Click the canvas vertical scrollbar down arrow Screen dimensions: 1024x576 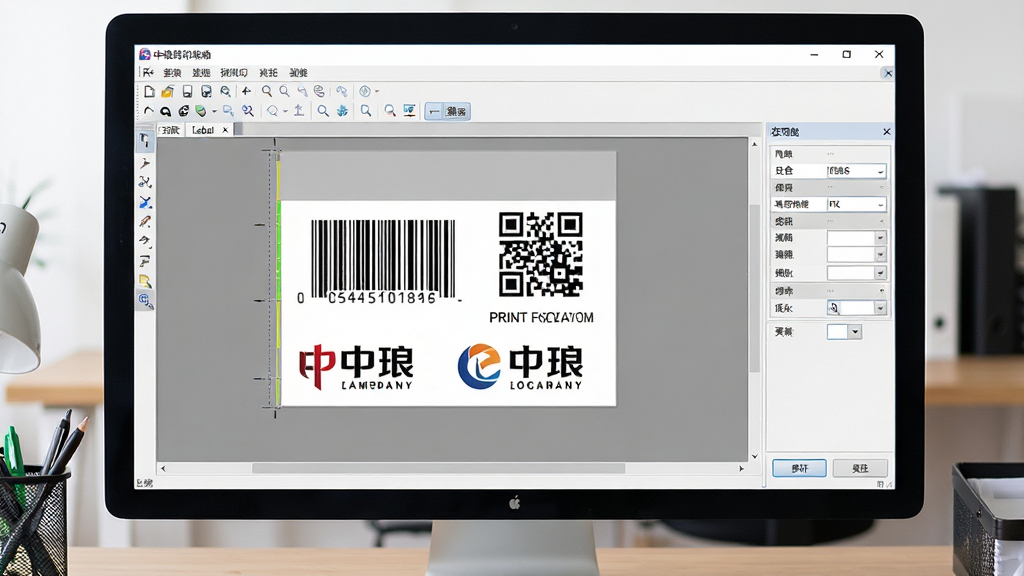(755, 456)
